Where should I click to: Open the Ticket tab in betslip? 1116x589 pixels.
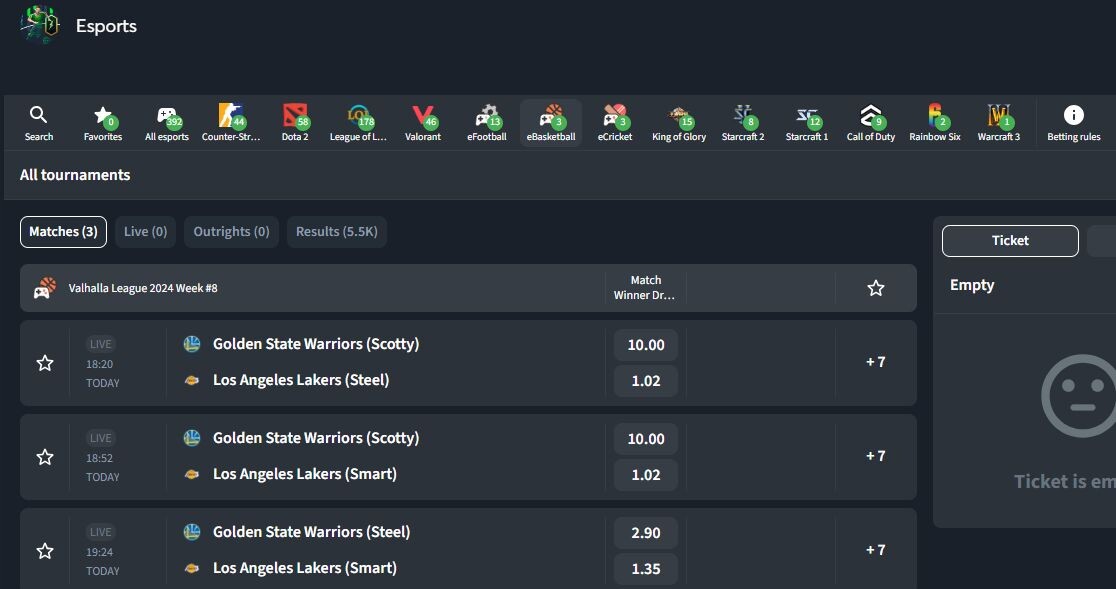tap(1010, 240)
